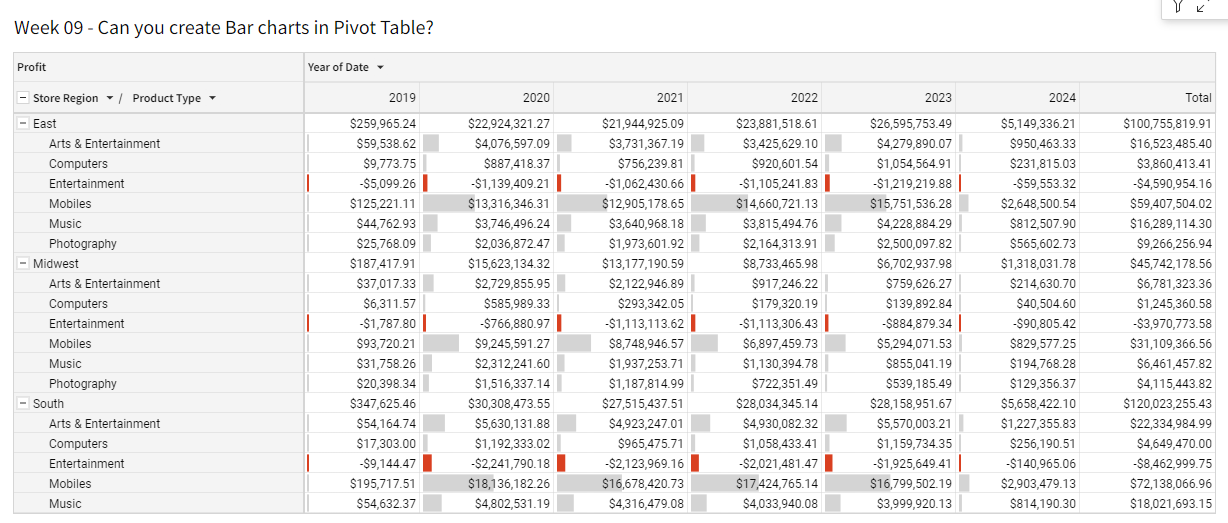Click the South Entertainment 2020 red bar cell
Image resolution: width=1228 pixels, height=523 pixels.
coord(488,463)
